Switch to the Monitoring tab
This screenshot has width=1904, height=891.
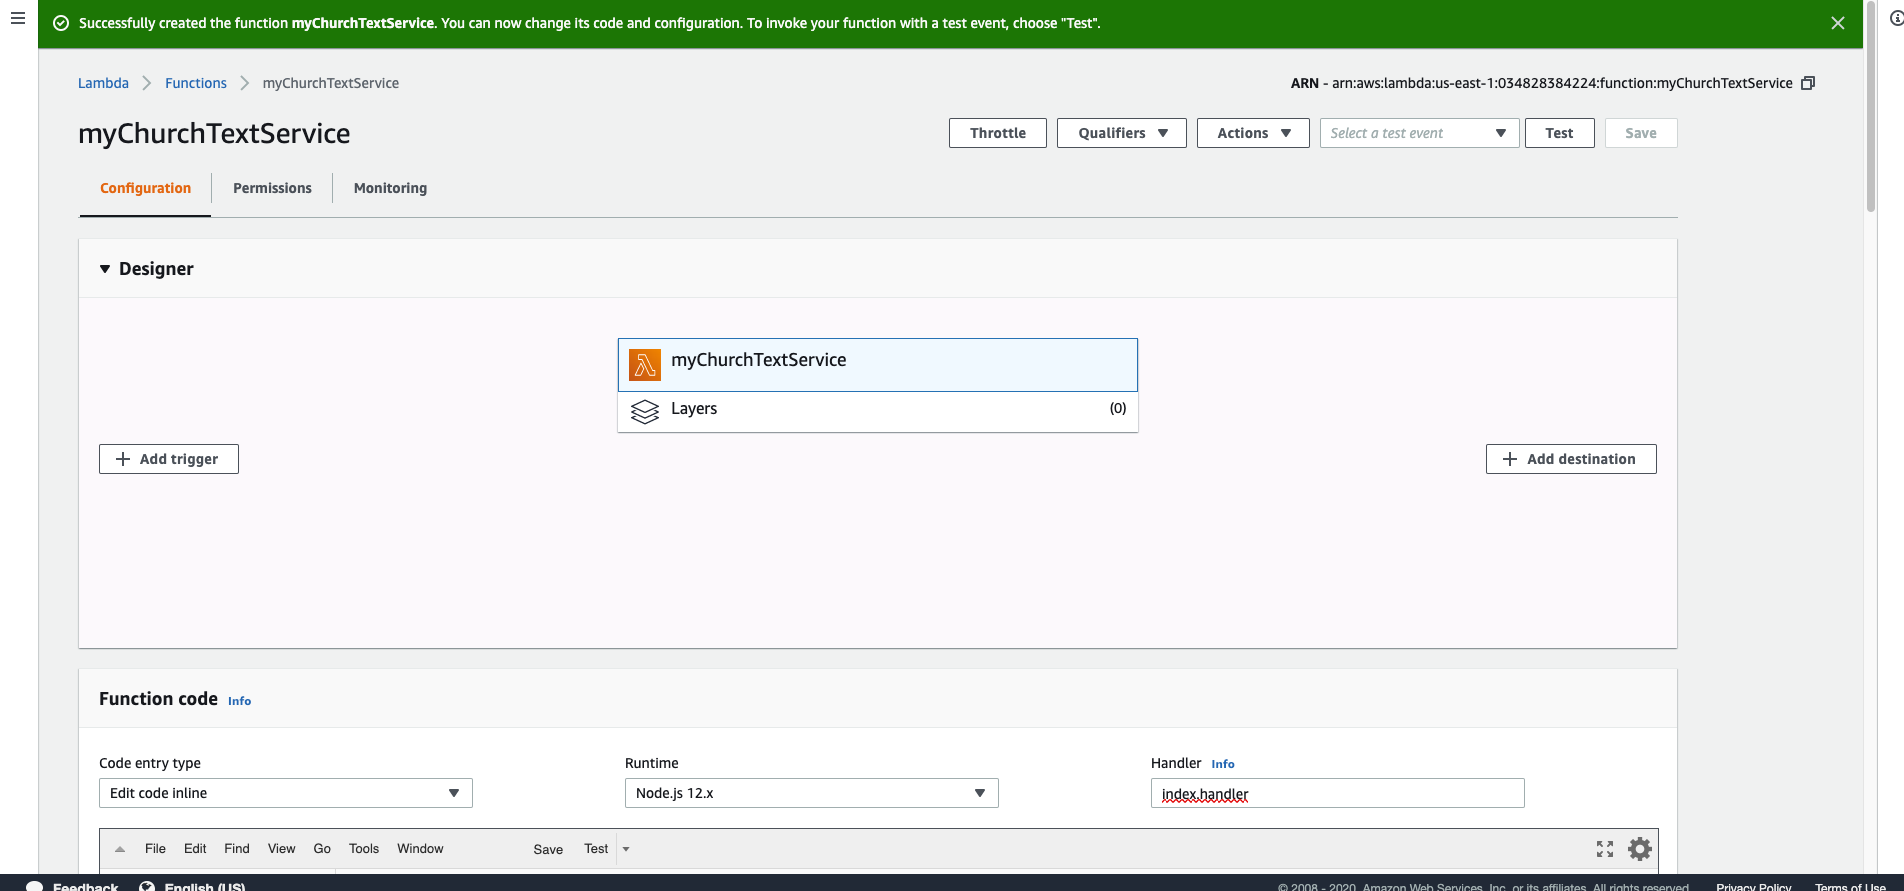pyautogui.click(x=390, y=188)
